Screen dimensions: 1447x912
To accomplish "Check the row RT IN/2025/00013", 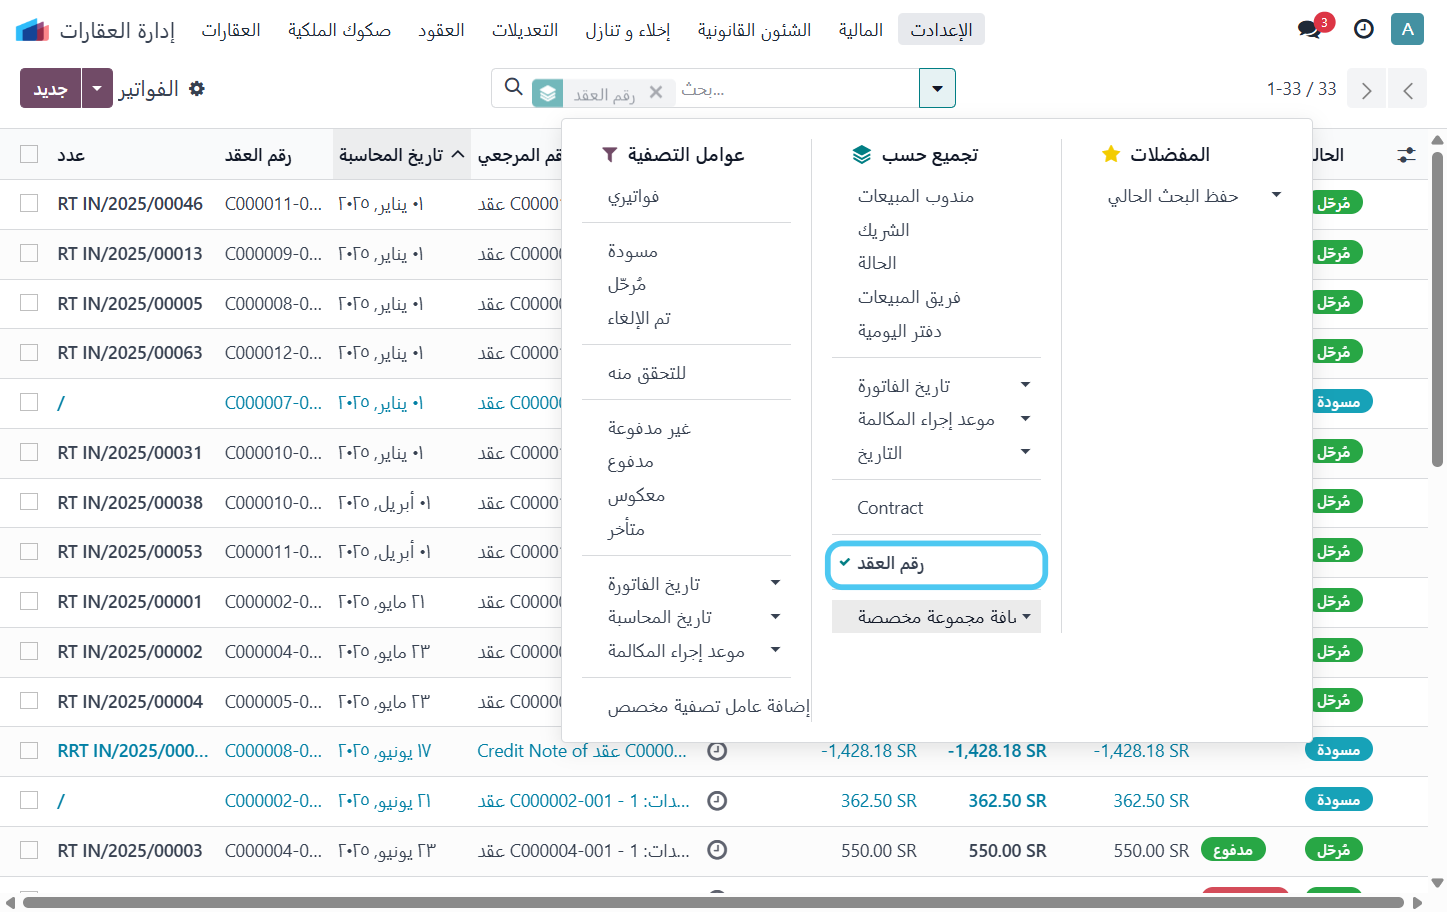I will (29, 253).
